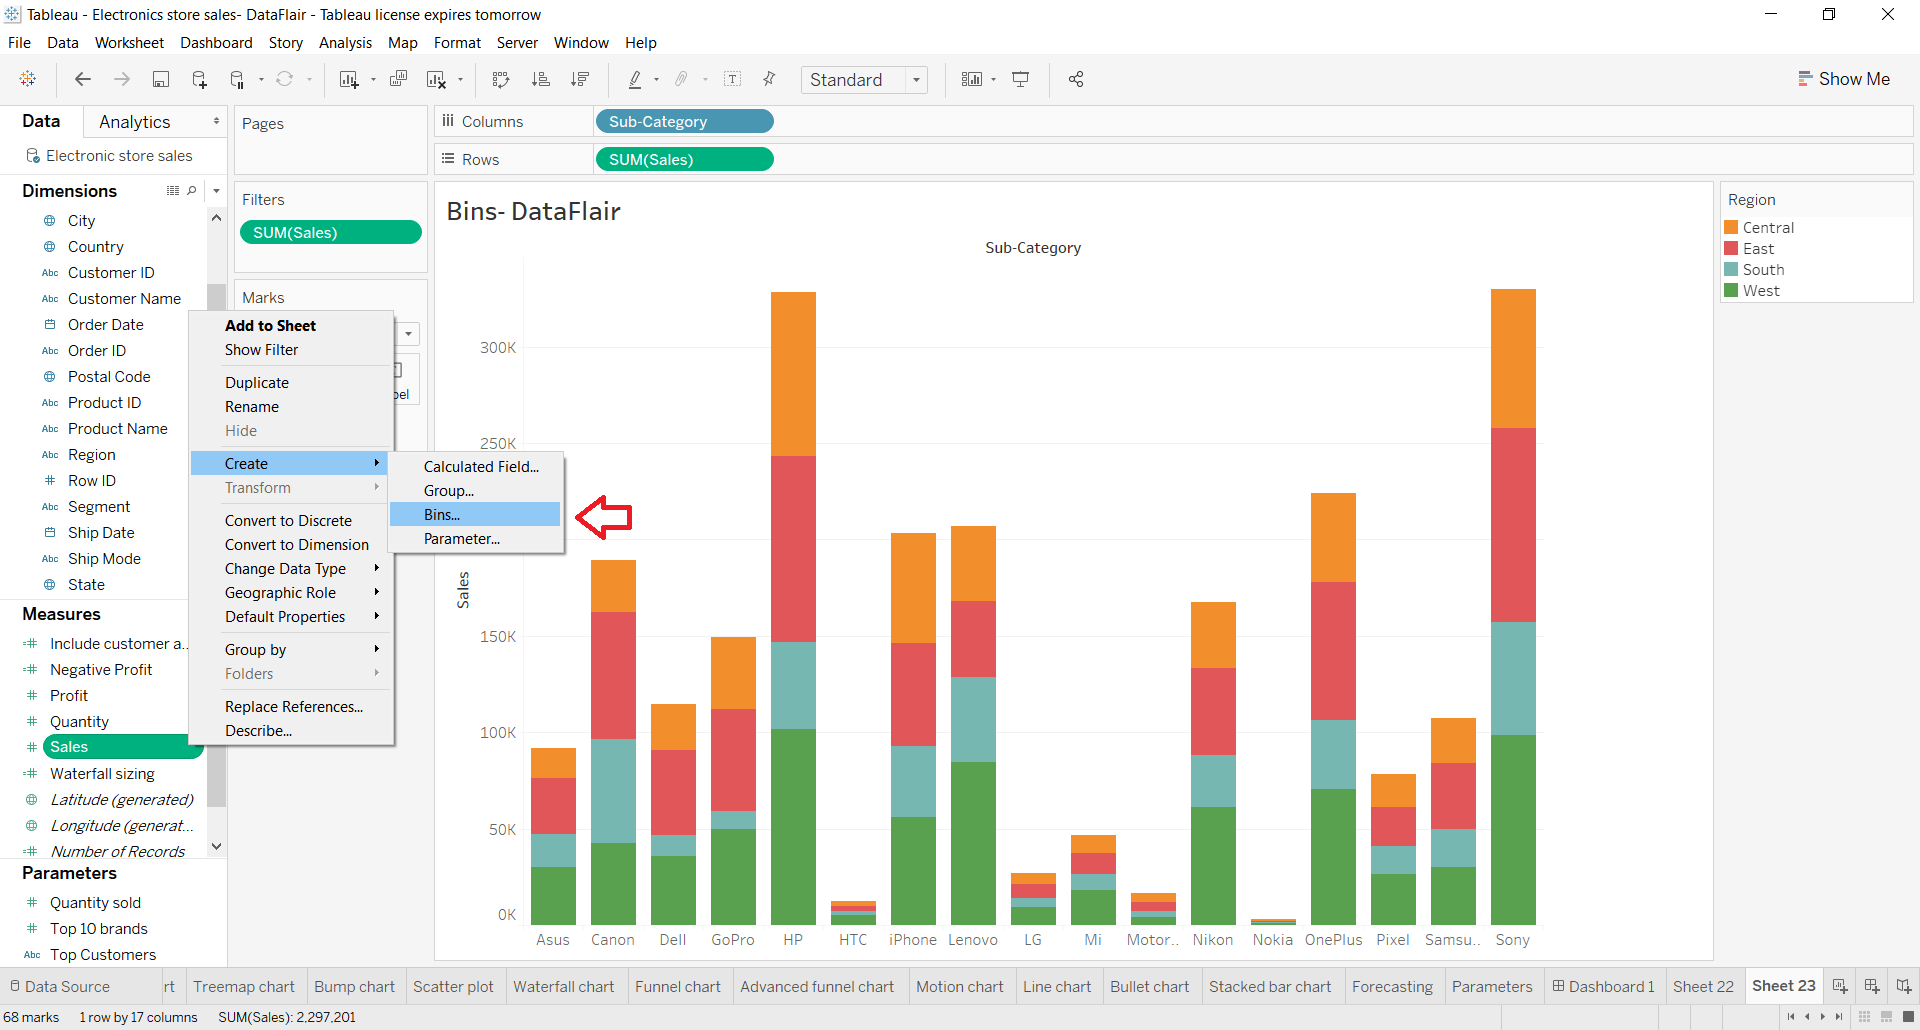The height and width of the screenshot is (1030, 1920).
Task: Open the Dashboard 1 tab
Action: point(1603,986)
